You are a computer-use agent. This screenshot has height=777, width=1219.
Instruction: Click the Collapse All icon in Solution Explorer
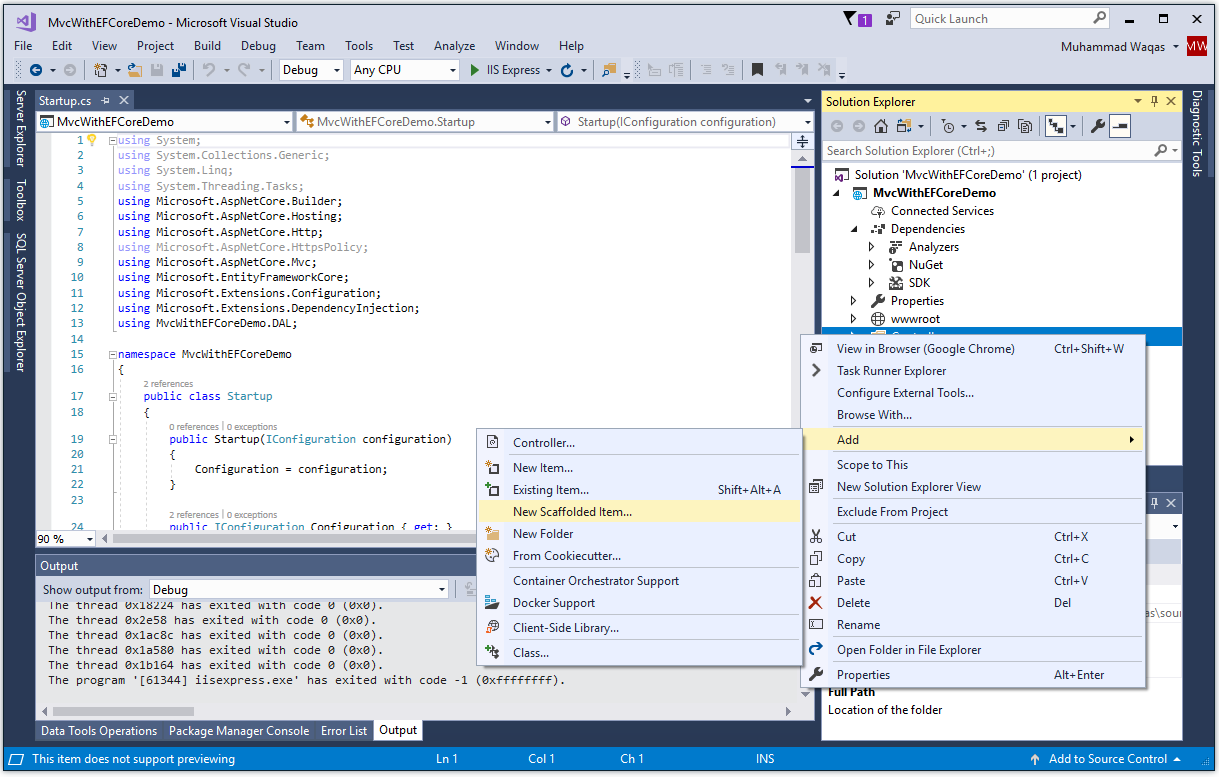coord(1003,126)
